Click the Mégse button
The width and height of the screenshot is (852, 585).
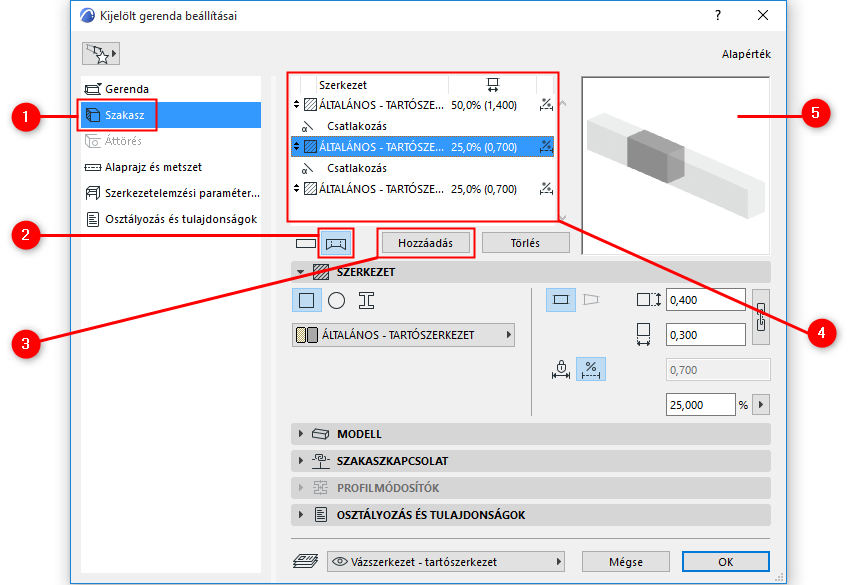[625, 562]
